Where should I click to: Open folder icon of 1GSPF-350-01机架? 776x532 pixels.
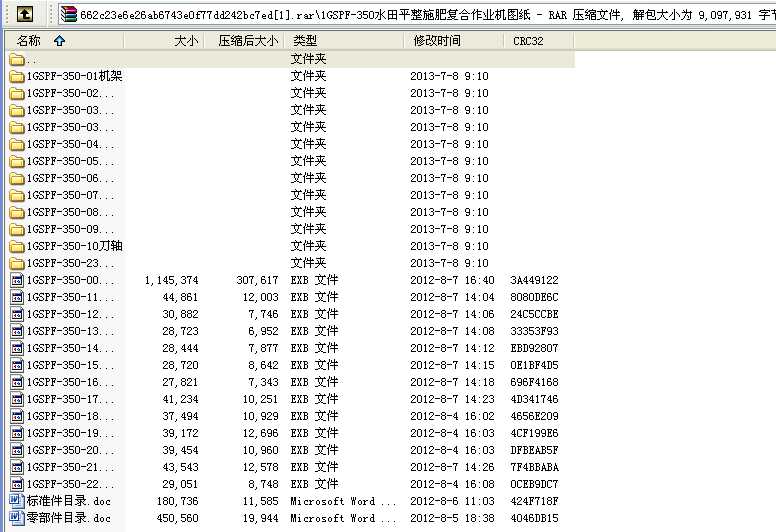(17, 76)
